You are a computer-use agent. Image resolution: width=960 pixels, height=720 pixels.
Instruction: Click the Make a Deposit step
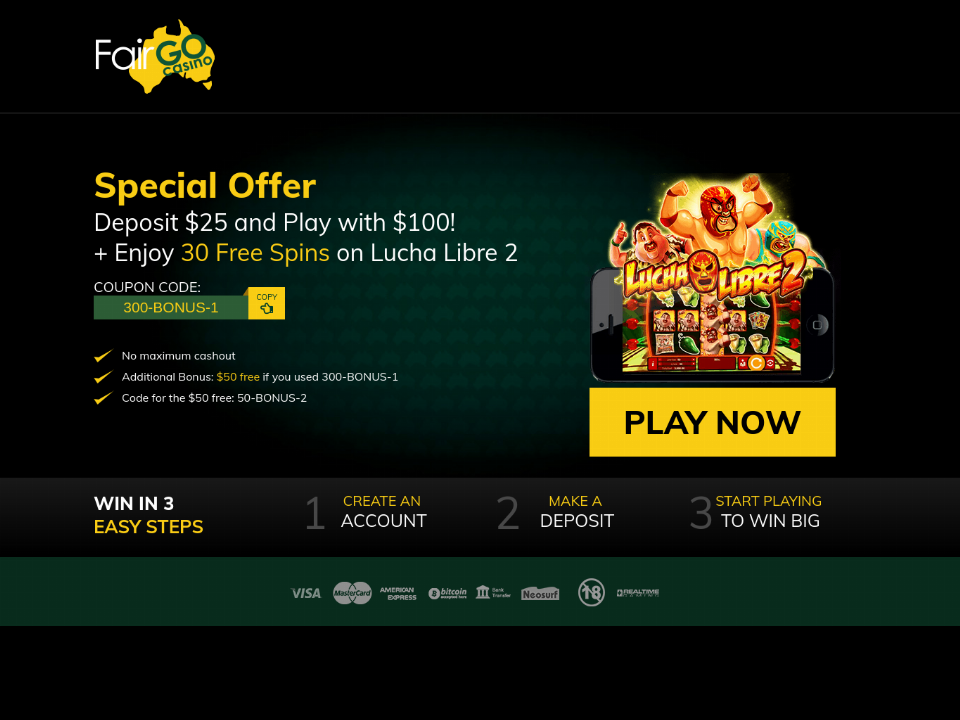pos(555,511)
